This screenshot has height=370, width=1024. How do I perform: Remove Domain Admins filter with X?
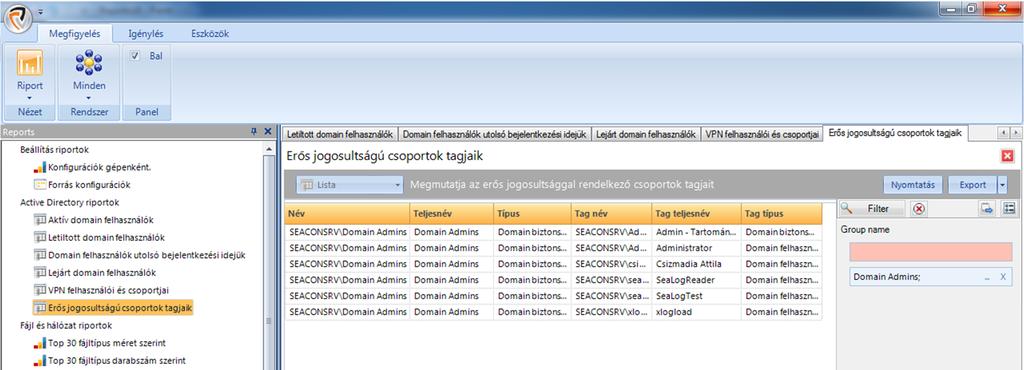point(1003,277)
